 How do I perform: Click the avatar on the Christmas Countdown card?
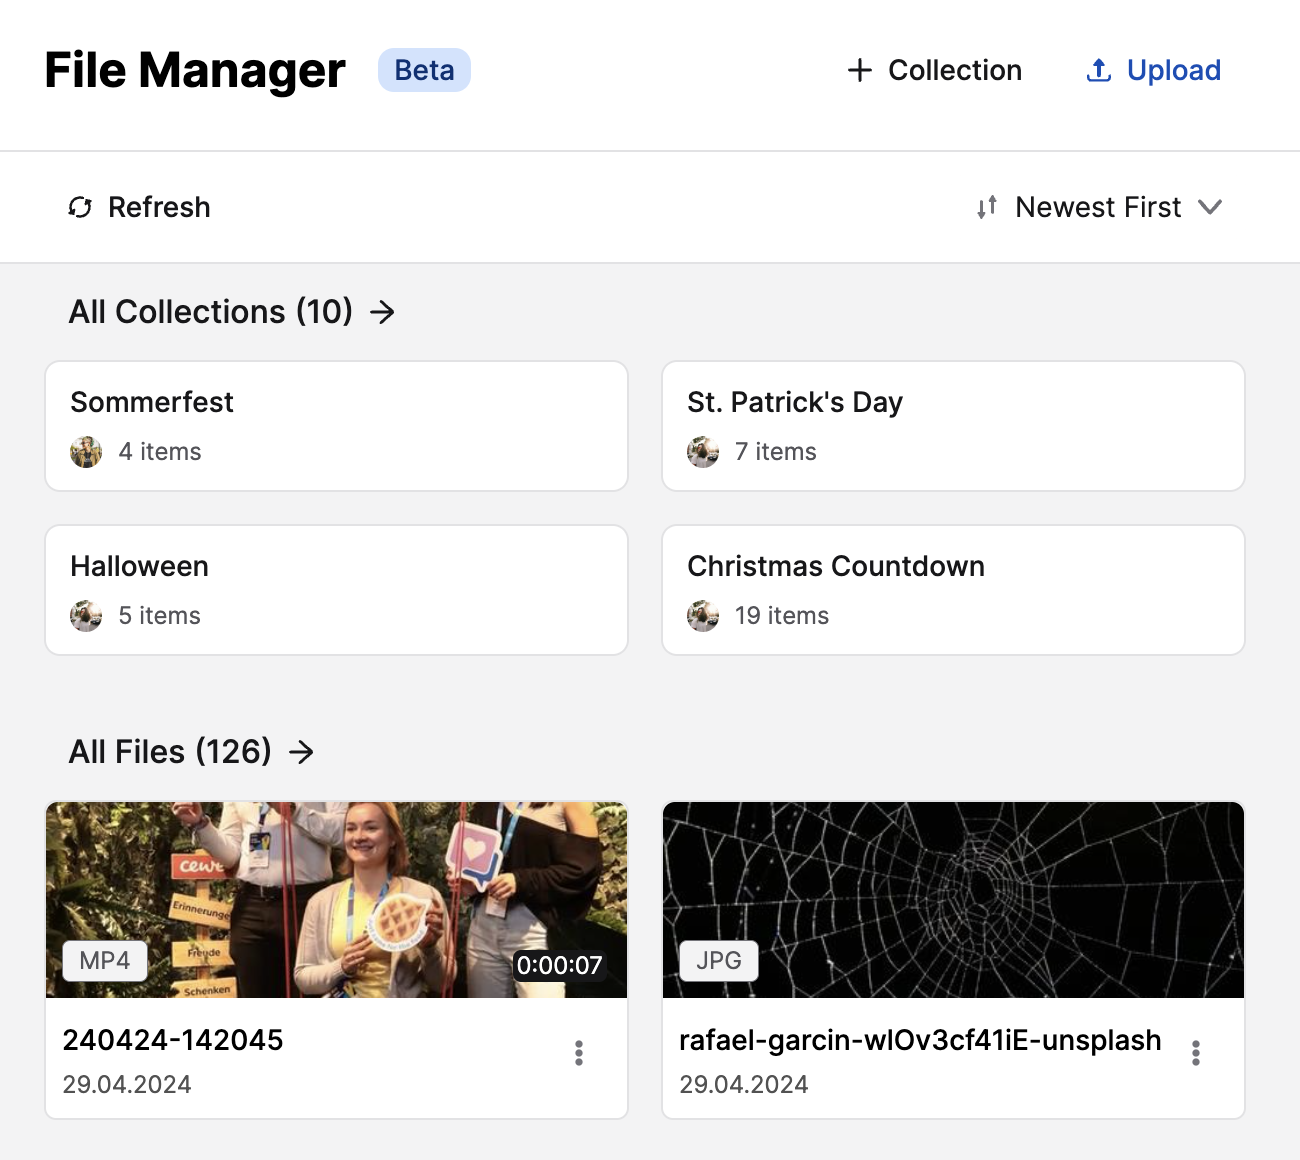click(x=703, y=616)
